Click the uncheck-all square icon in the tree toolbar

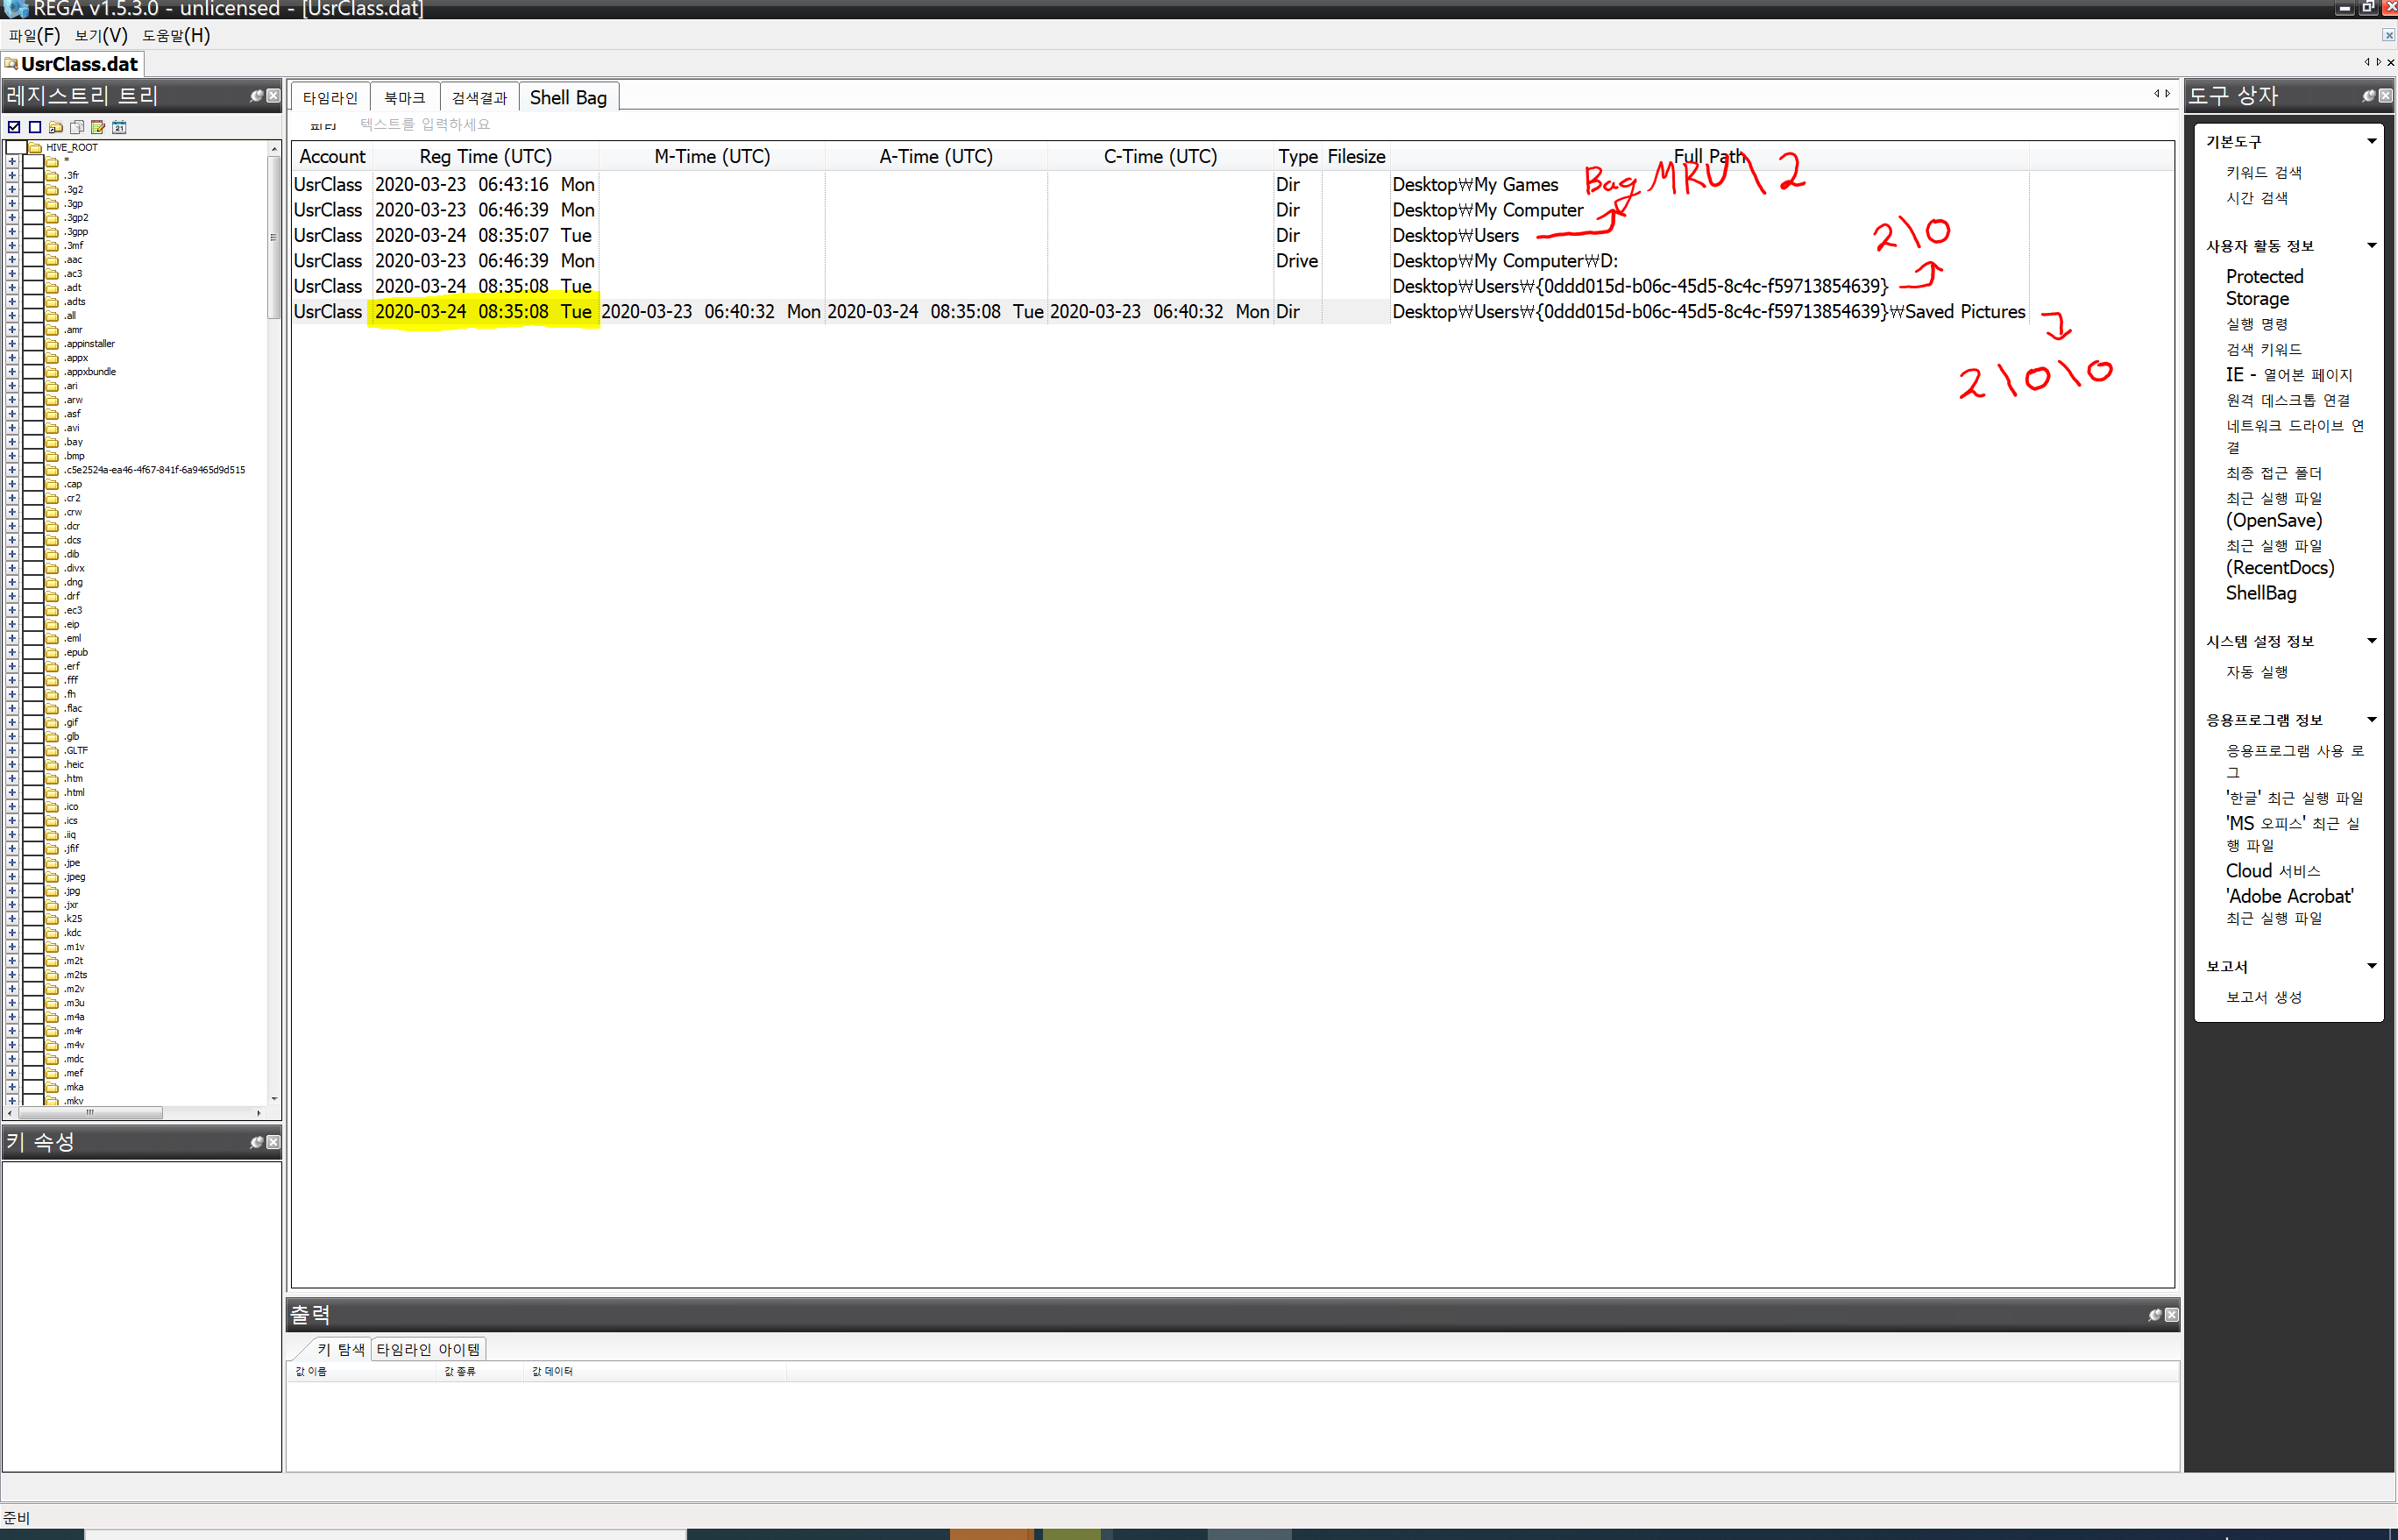[x=35, y=127]
